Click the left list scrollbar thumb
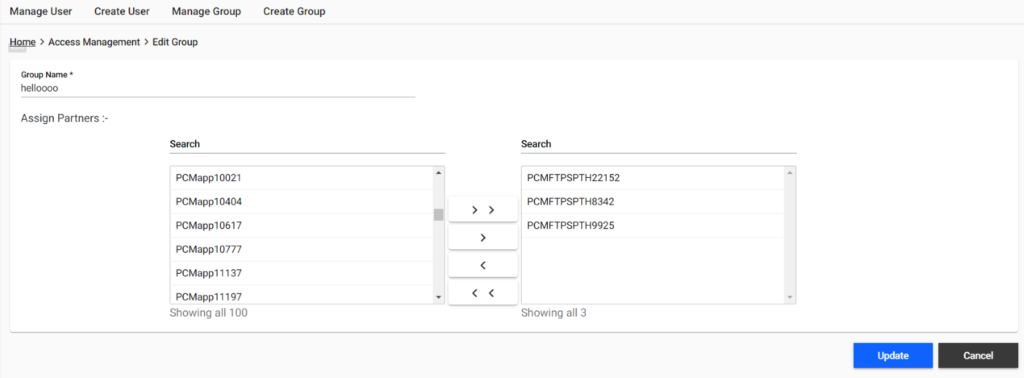The width and height of the screenshot is (1024, 378). (438, 215)
